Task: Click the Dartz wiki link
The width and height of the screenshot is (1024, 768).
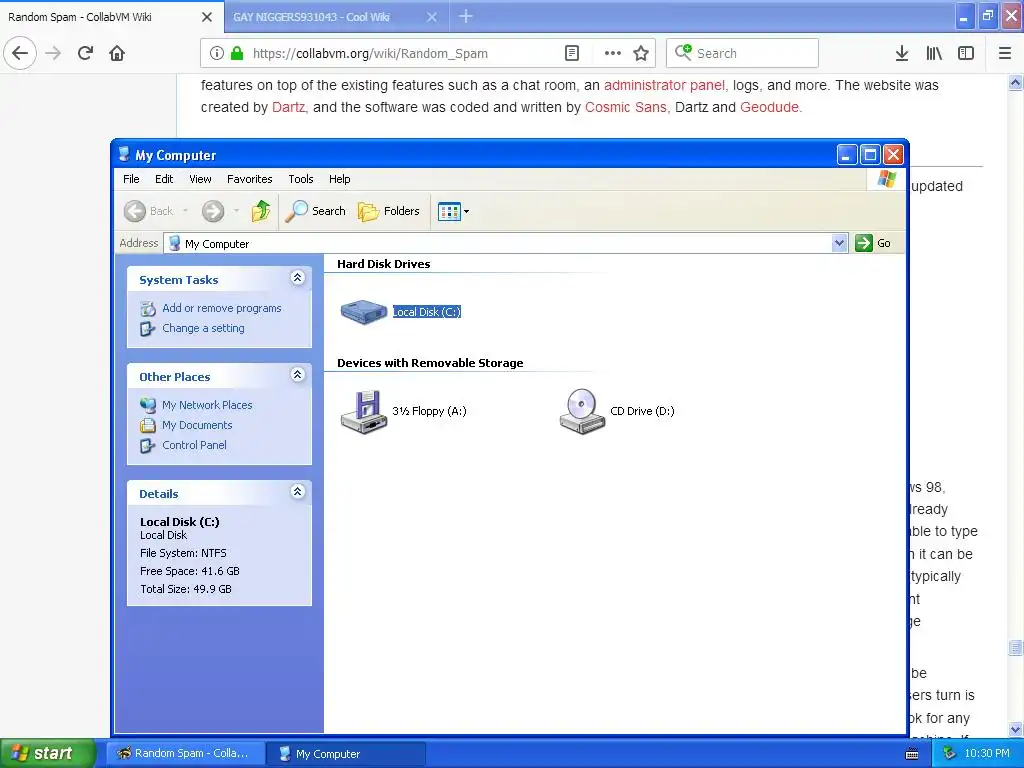Action: [x=289, y=107]
